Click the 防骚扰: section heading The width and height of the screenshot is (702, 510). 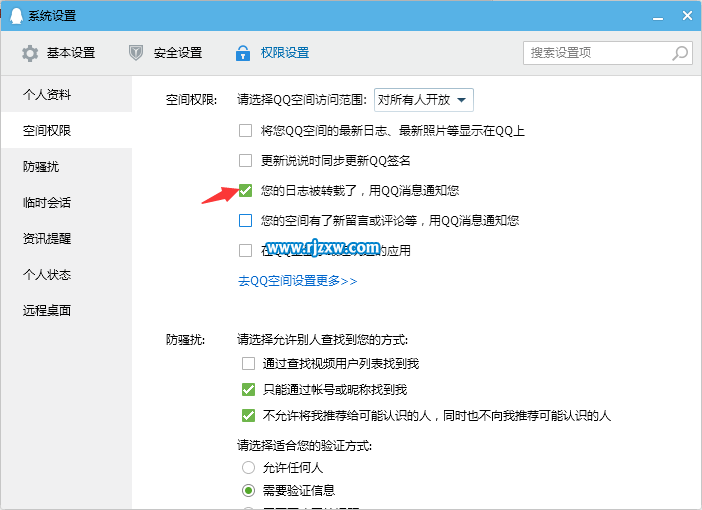pyautogui.click(x=185, y=340)
